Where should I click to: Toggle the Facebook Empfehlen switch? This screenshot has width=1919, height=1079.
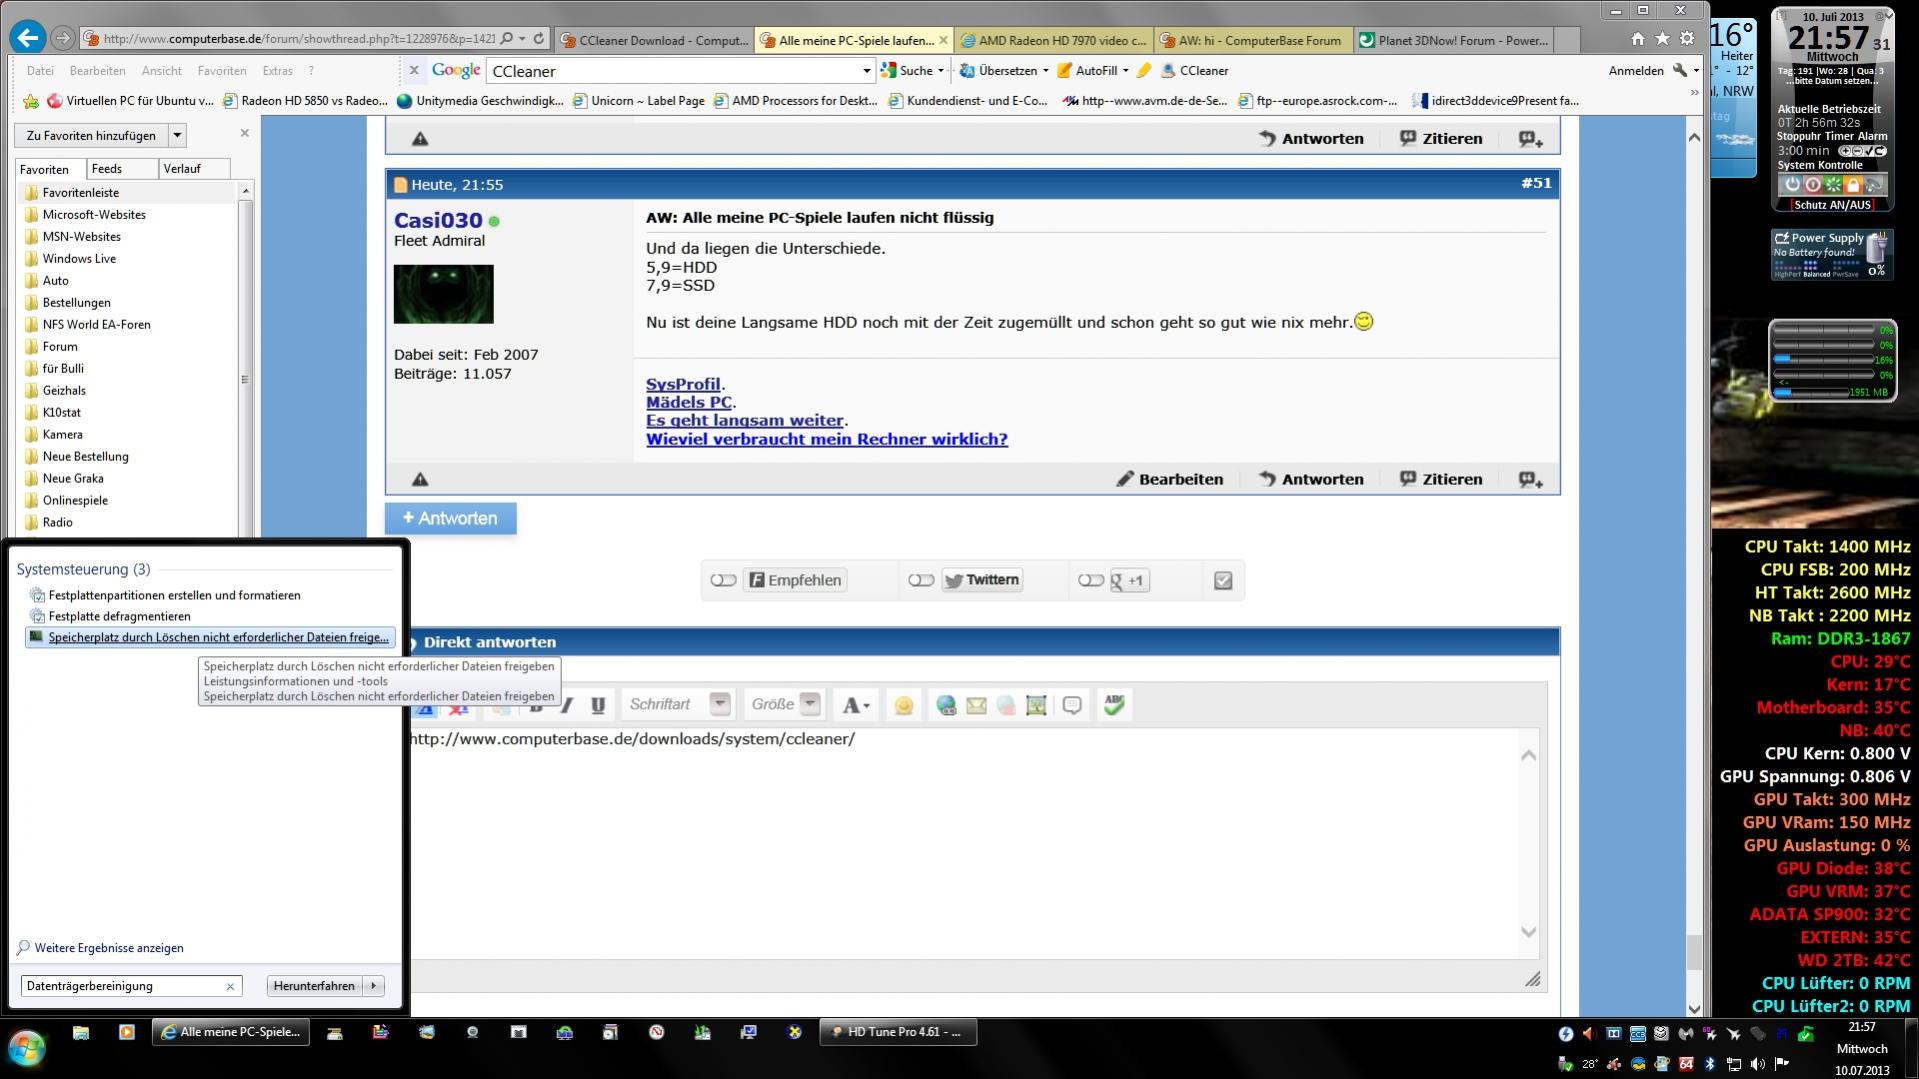click(723, 580)
